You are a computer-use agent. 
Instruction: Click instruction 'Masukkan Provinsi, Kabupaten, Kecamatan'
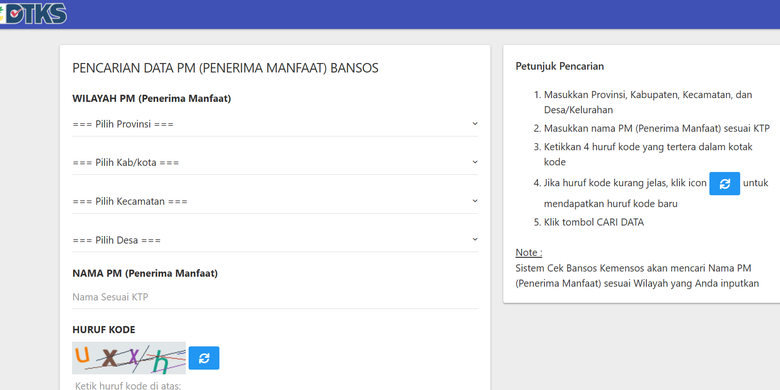coord(648,102)
